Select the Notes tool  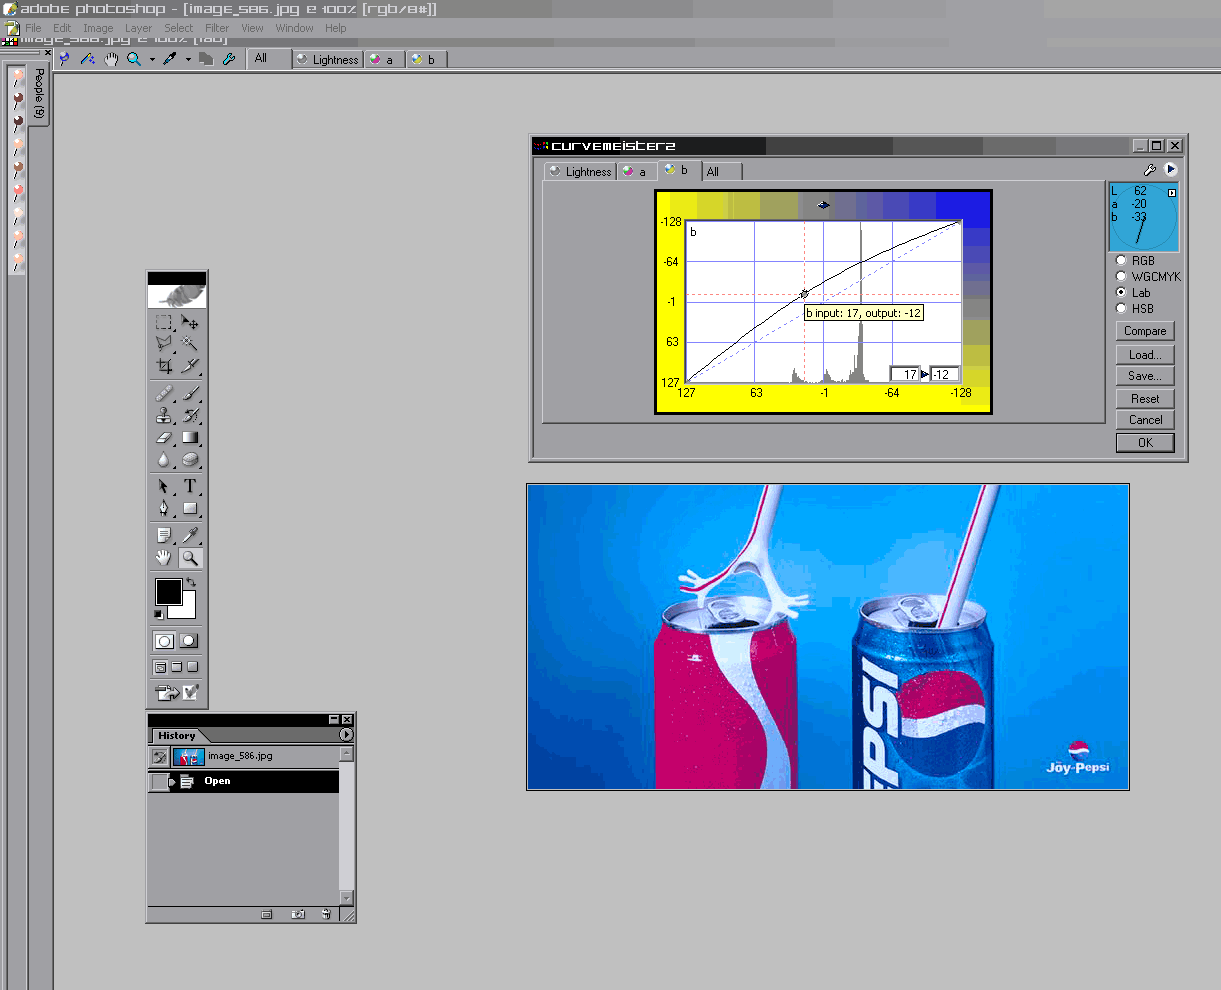pyautogui.click(x=164, y=536)
